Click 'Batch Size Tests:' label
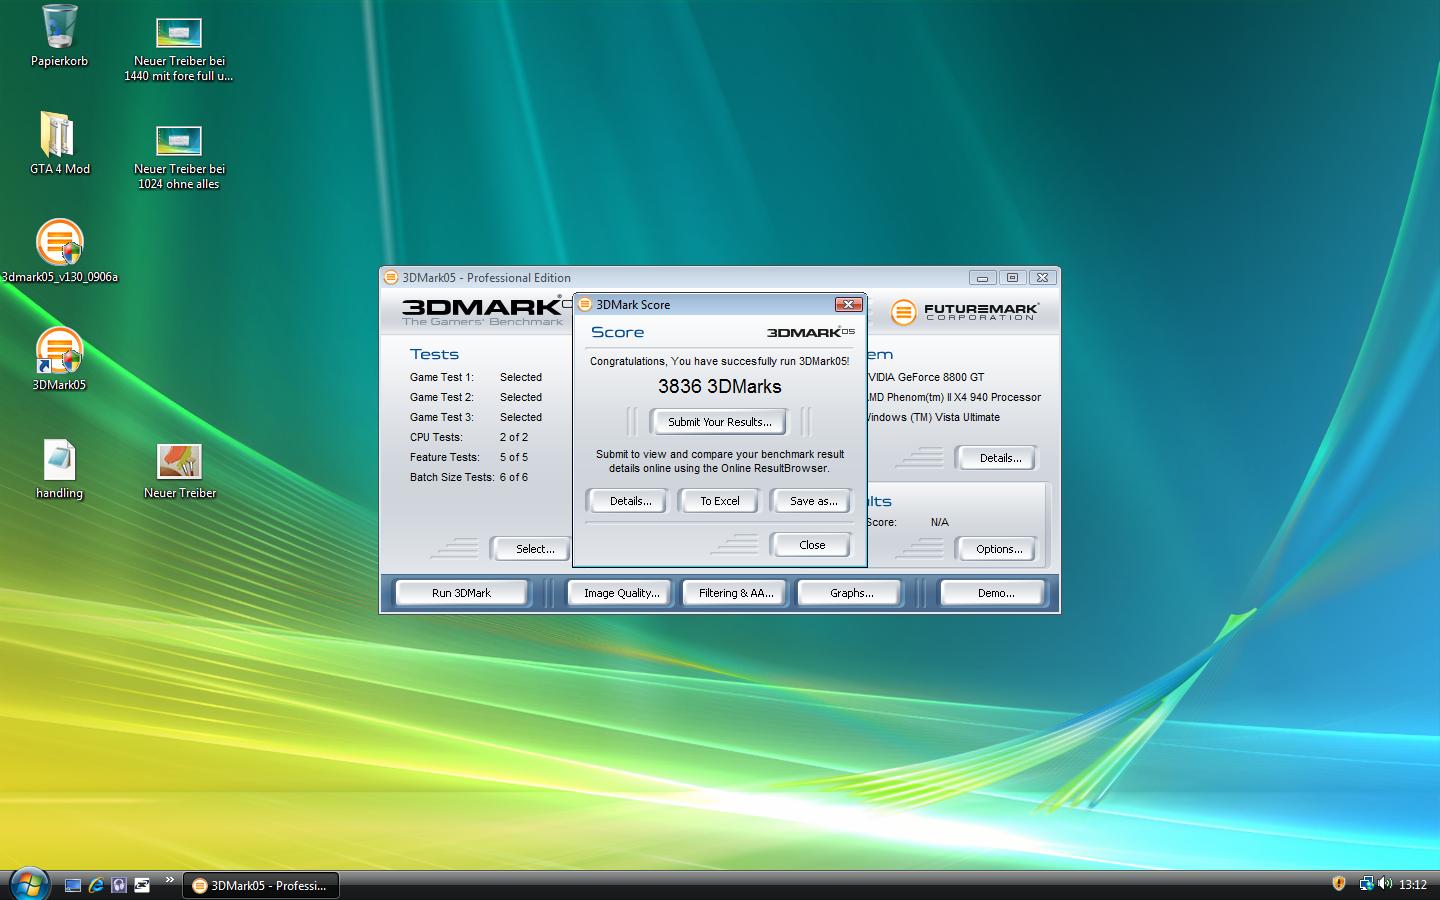This screenshot has width=1440, height=900. (x=452, y=477)
